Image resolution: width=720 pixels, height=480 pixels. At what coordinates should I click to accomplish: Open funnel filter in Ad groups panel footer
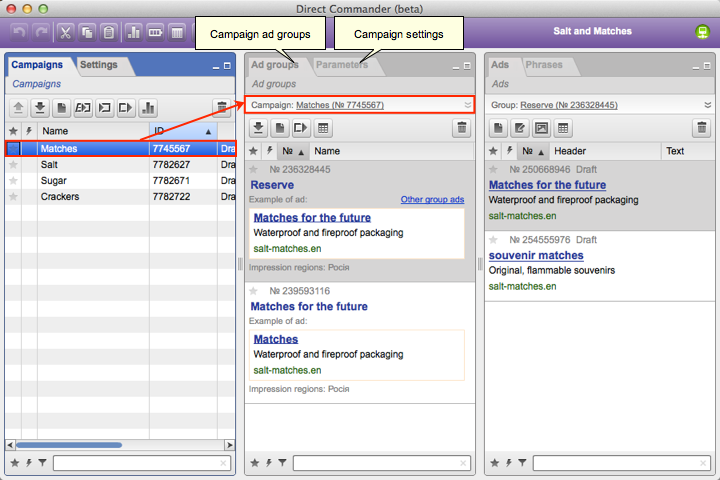click(282, 463)
